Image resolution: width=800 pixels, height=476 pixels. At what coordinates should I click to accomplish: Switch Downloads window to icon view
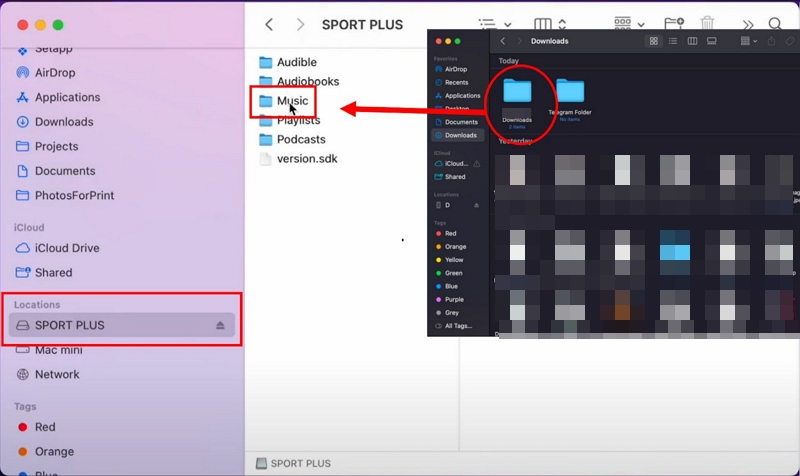click(x=654, y=41)
